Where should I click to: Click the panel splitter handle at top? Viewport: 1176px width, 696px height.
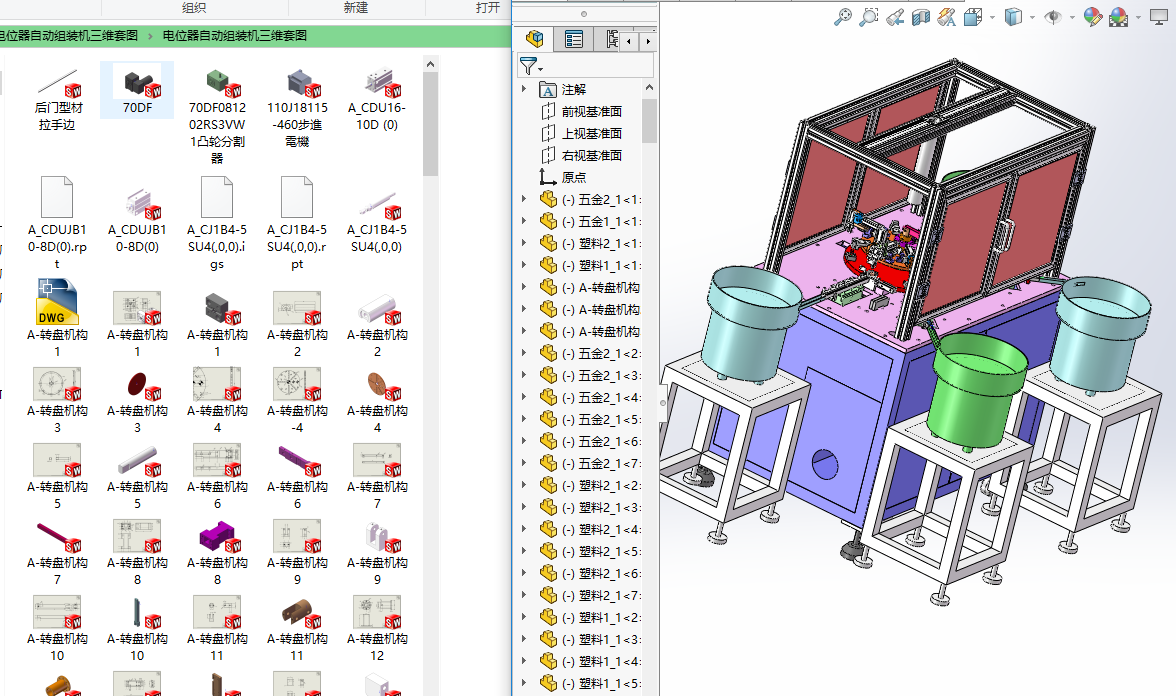pos(584,14)
